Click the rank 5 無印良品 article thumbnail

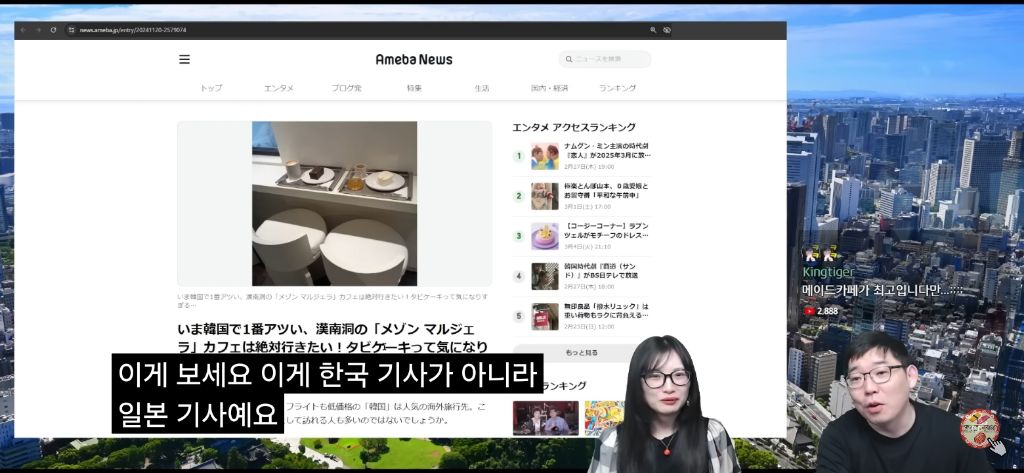point(545,316)
